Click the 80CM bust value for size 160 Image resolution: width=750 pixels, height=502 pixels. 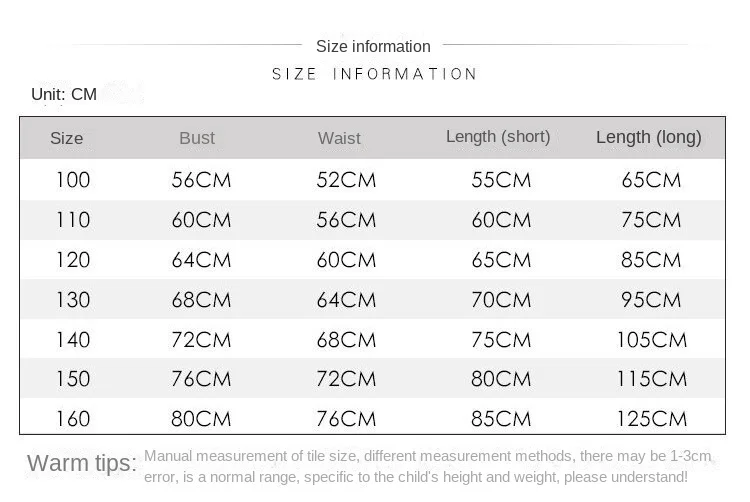[201, 419]
